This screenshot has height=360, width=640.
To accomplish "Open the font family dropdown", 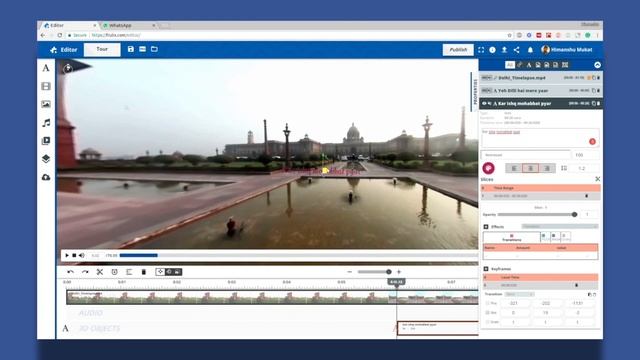I will click(x=527, y=155).
